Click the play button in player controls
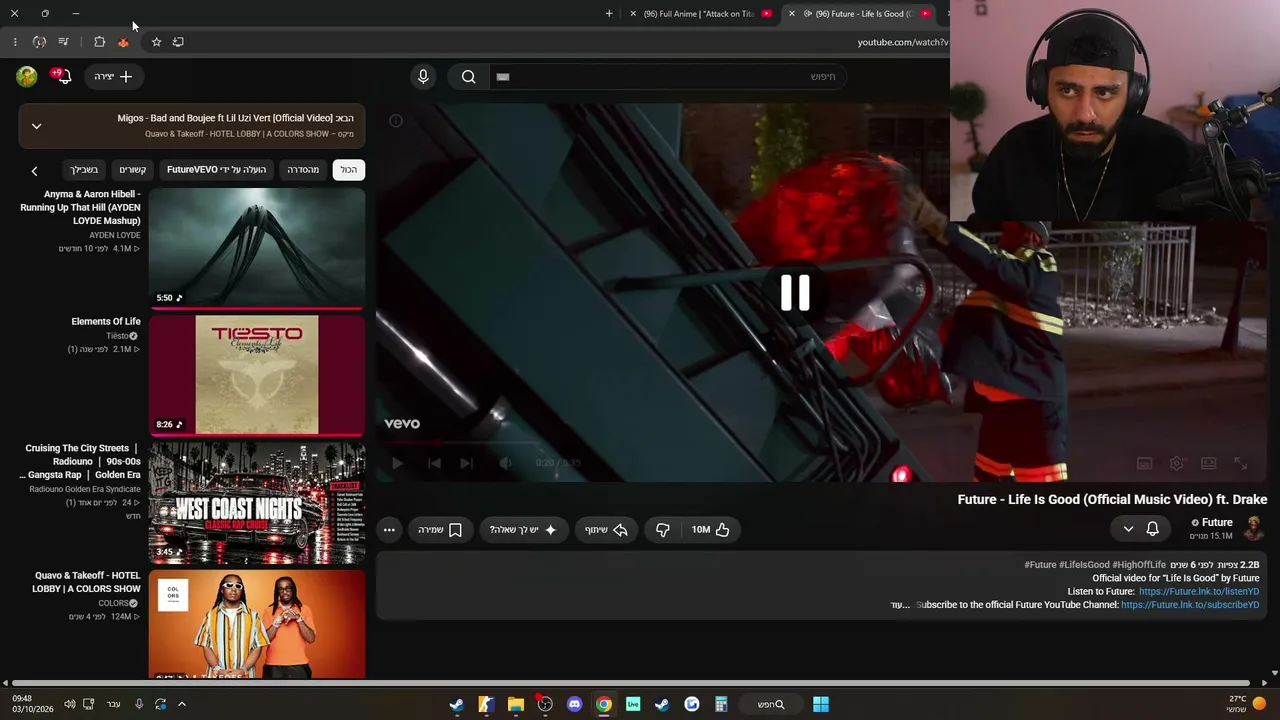This screenshot has width=1280, height=720. coord(397,463)
